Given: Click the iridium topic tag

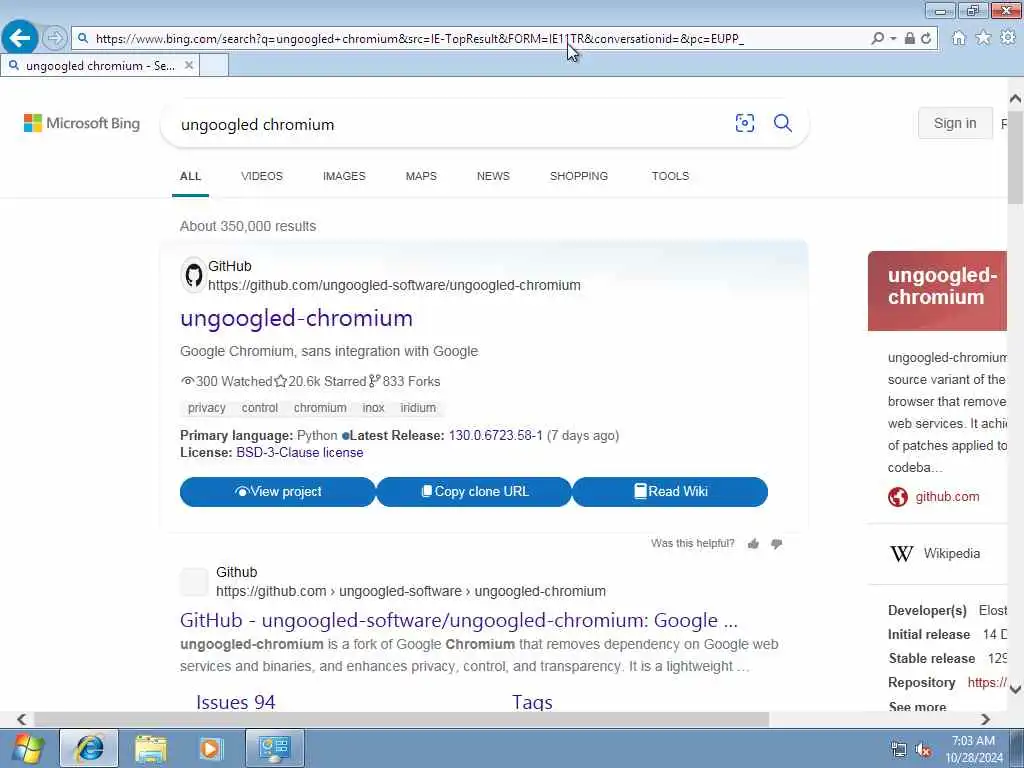Looking at the screenshot, I should 418,408.
